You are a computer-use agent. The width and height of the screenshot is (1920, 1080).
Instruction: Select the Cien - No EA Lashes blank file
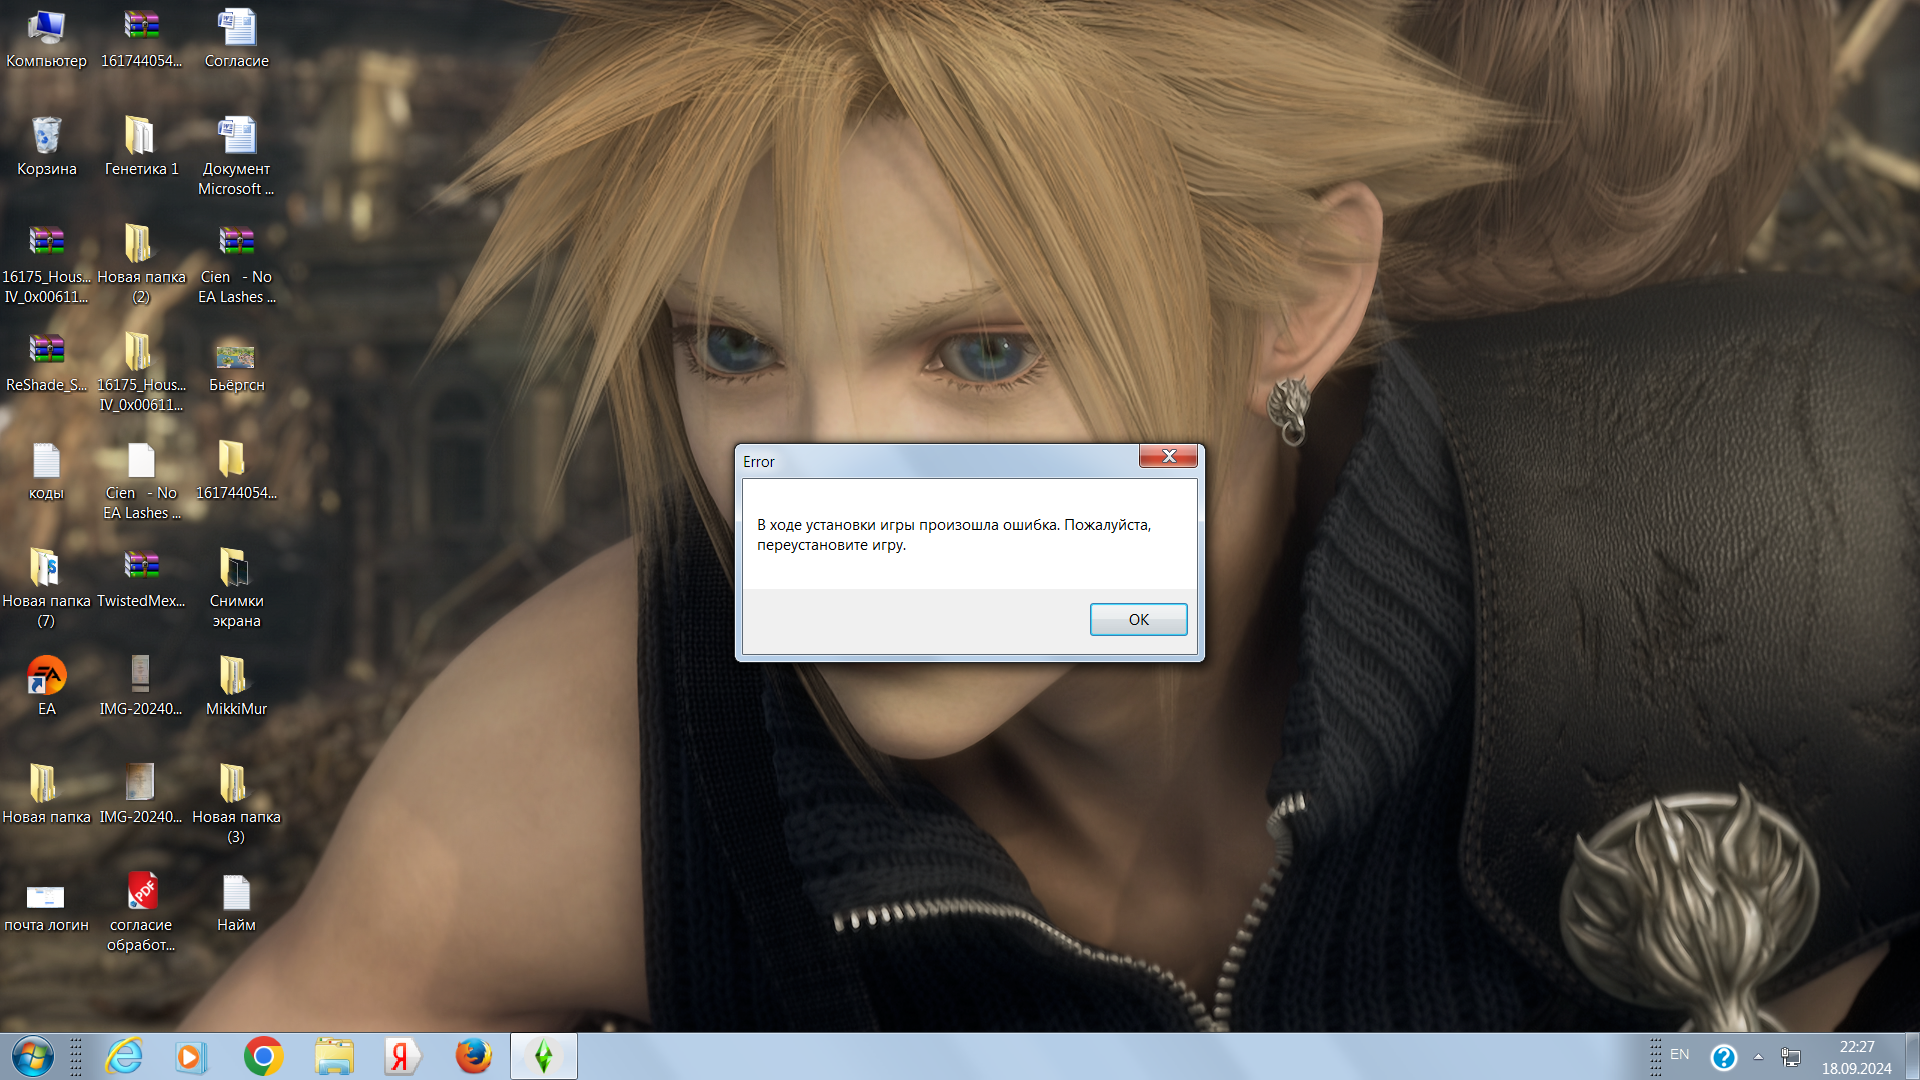[141, 481]
